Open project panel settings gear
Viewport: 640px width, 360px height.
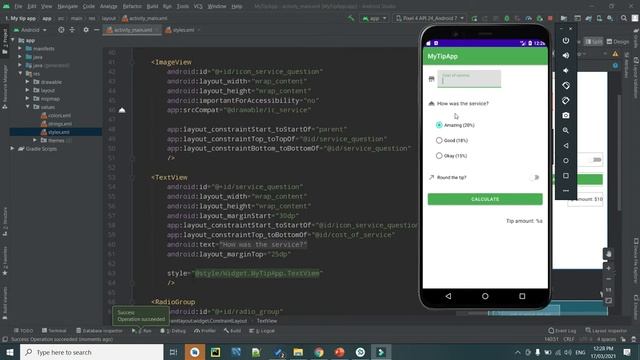point(86,30)
